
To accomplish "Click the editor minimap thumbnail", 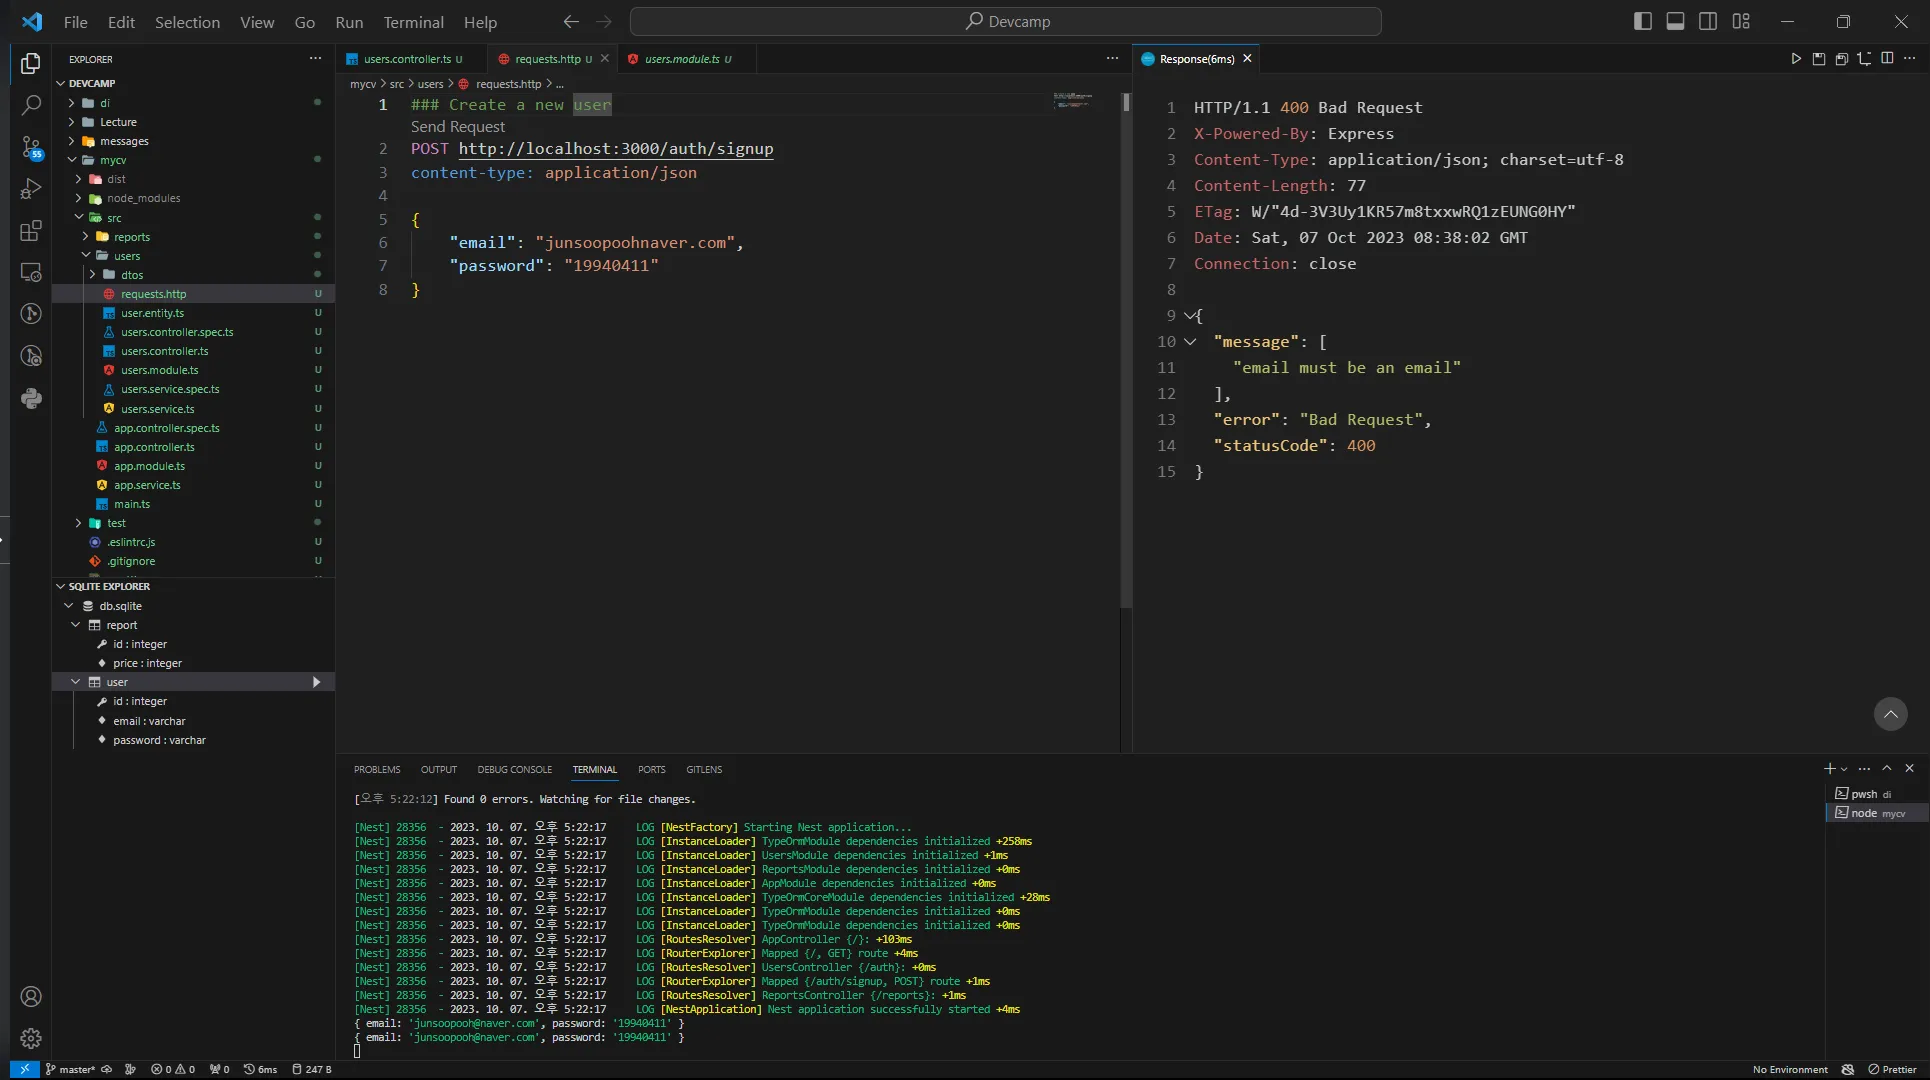I will pos(1072,100).
